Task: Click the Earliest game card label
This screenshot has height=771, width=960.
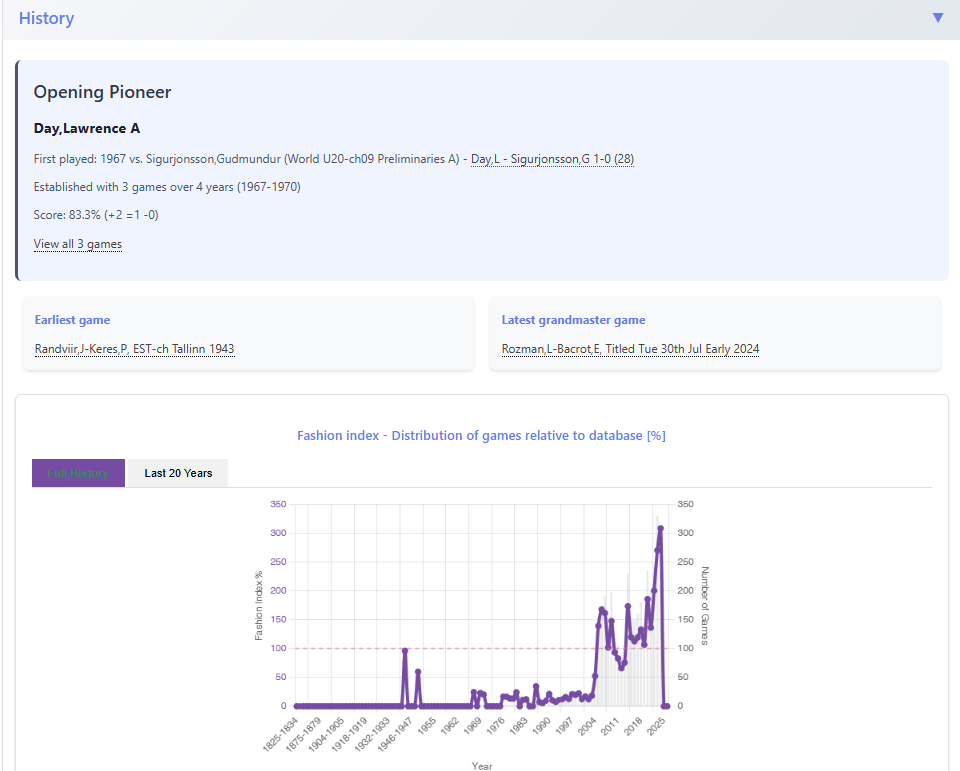Action: pos(72,320)
